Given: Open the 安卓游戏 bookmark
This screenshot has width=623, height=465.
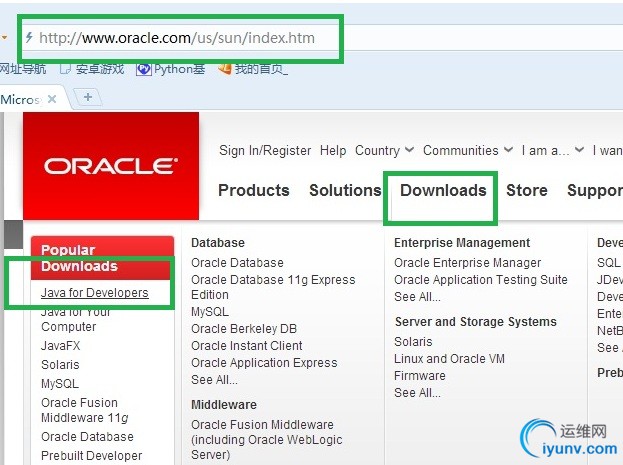Looking at the screenshot, I should [x=92, y=69].
